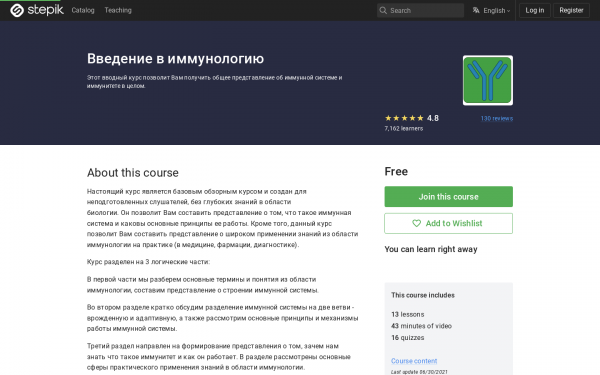
Task: Focus the Search input field
Action: pos(420,10)
